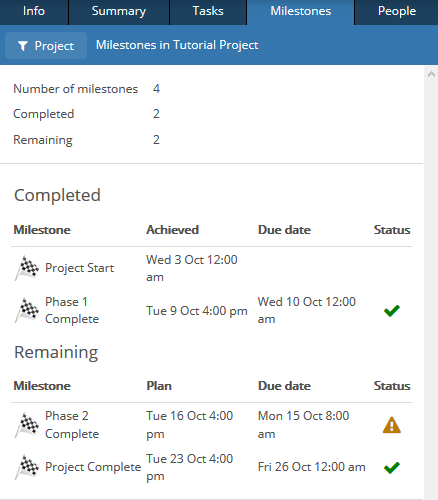Click the Remaining table Due date header

(284, 386)
